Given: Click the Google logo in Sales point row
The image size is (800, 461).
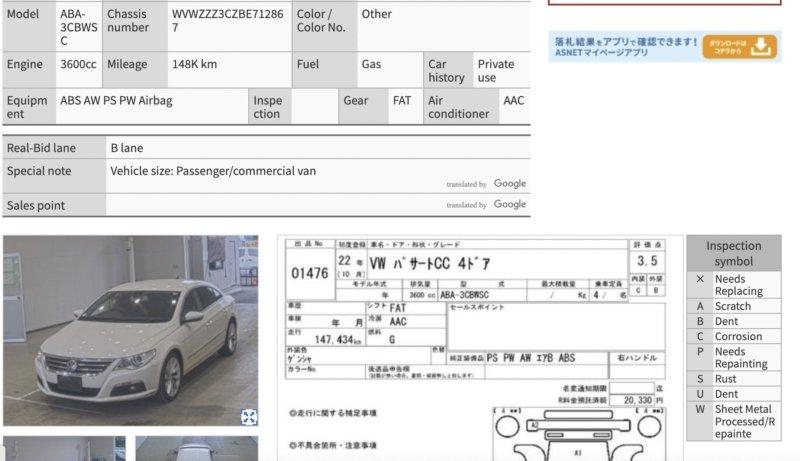Looking at the screenshot, I should (x=509, y=205).
